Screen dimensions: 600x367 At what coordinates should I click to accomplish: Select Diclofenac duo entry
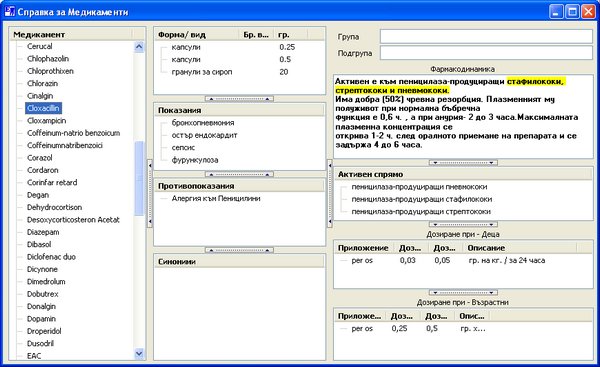tap(51, 257)
